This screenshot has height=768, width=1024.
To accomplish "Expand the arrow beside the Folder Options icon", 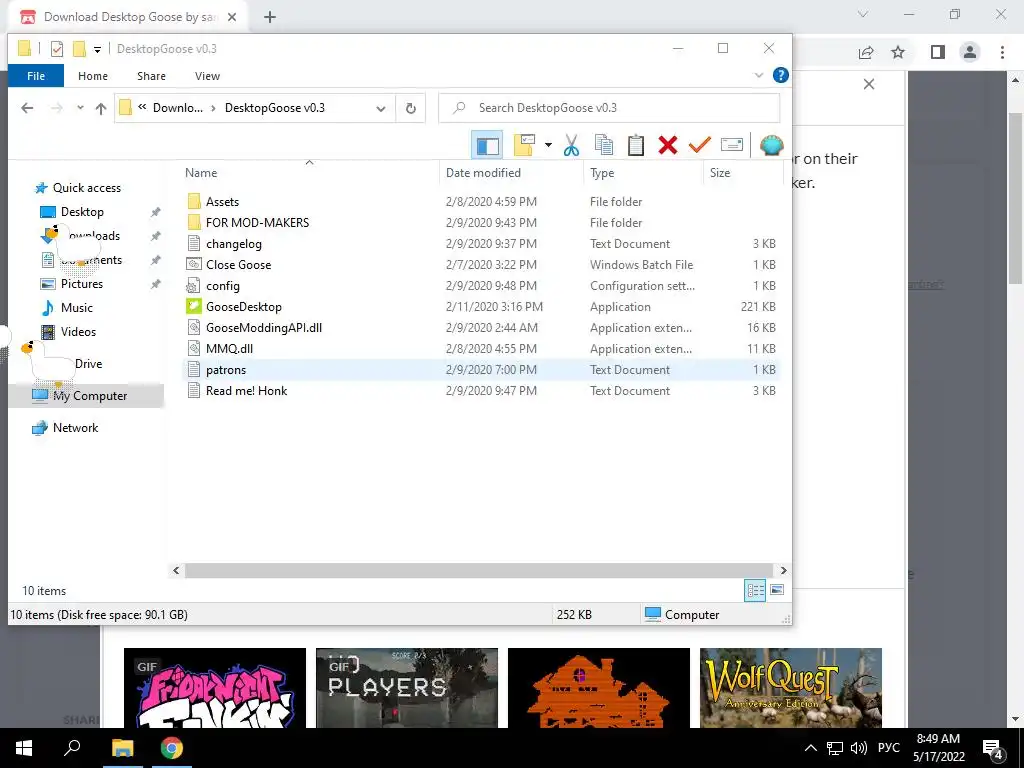I will (x=548, y=145).
